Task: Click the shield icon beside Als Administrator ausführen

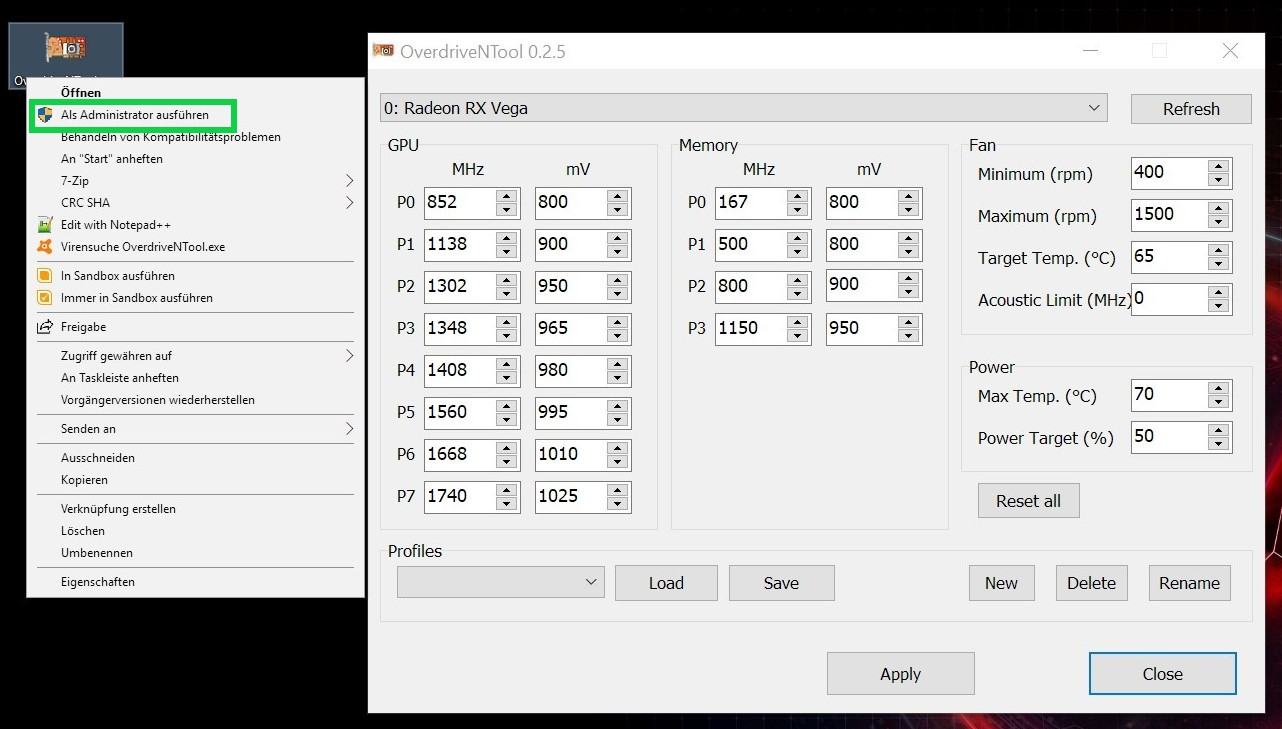Action: coord(44,115)
